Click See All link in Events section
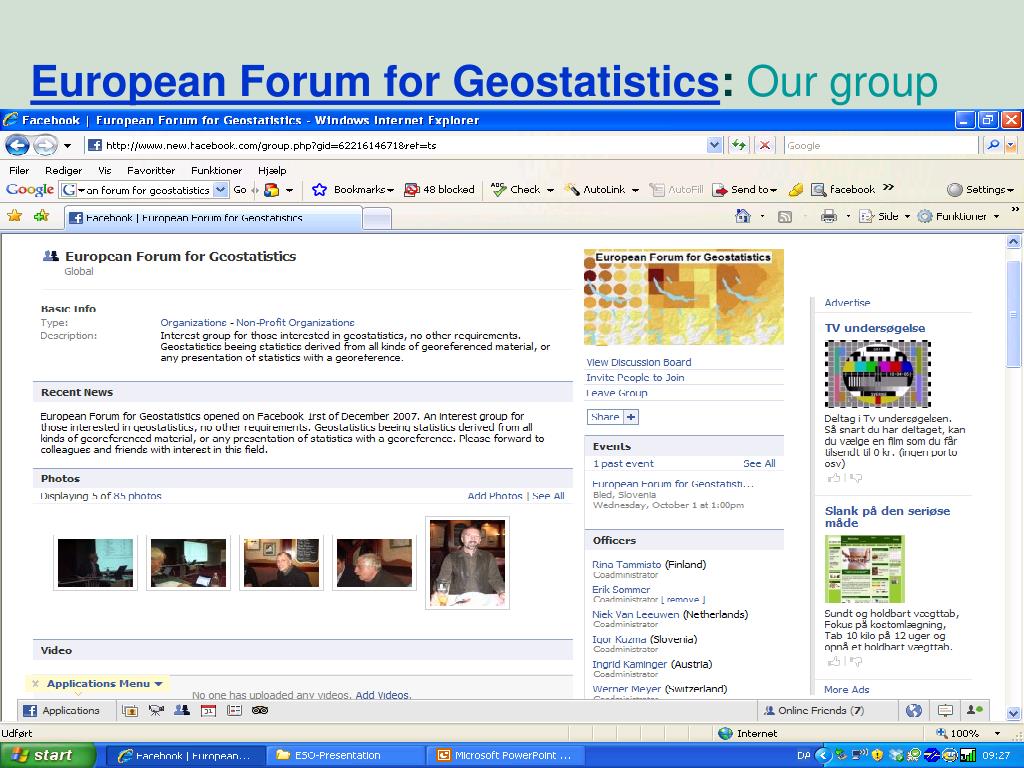 [x=759, y=463]
